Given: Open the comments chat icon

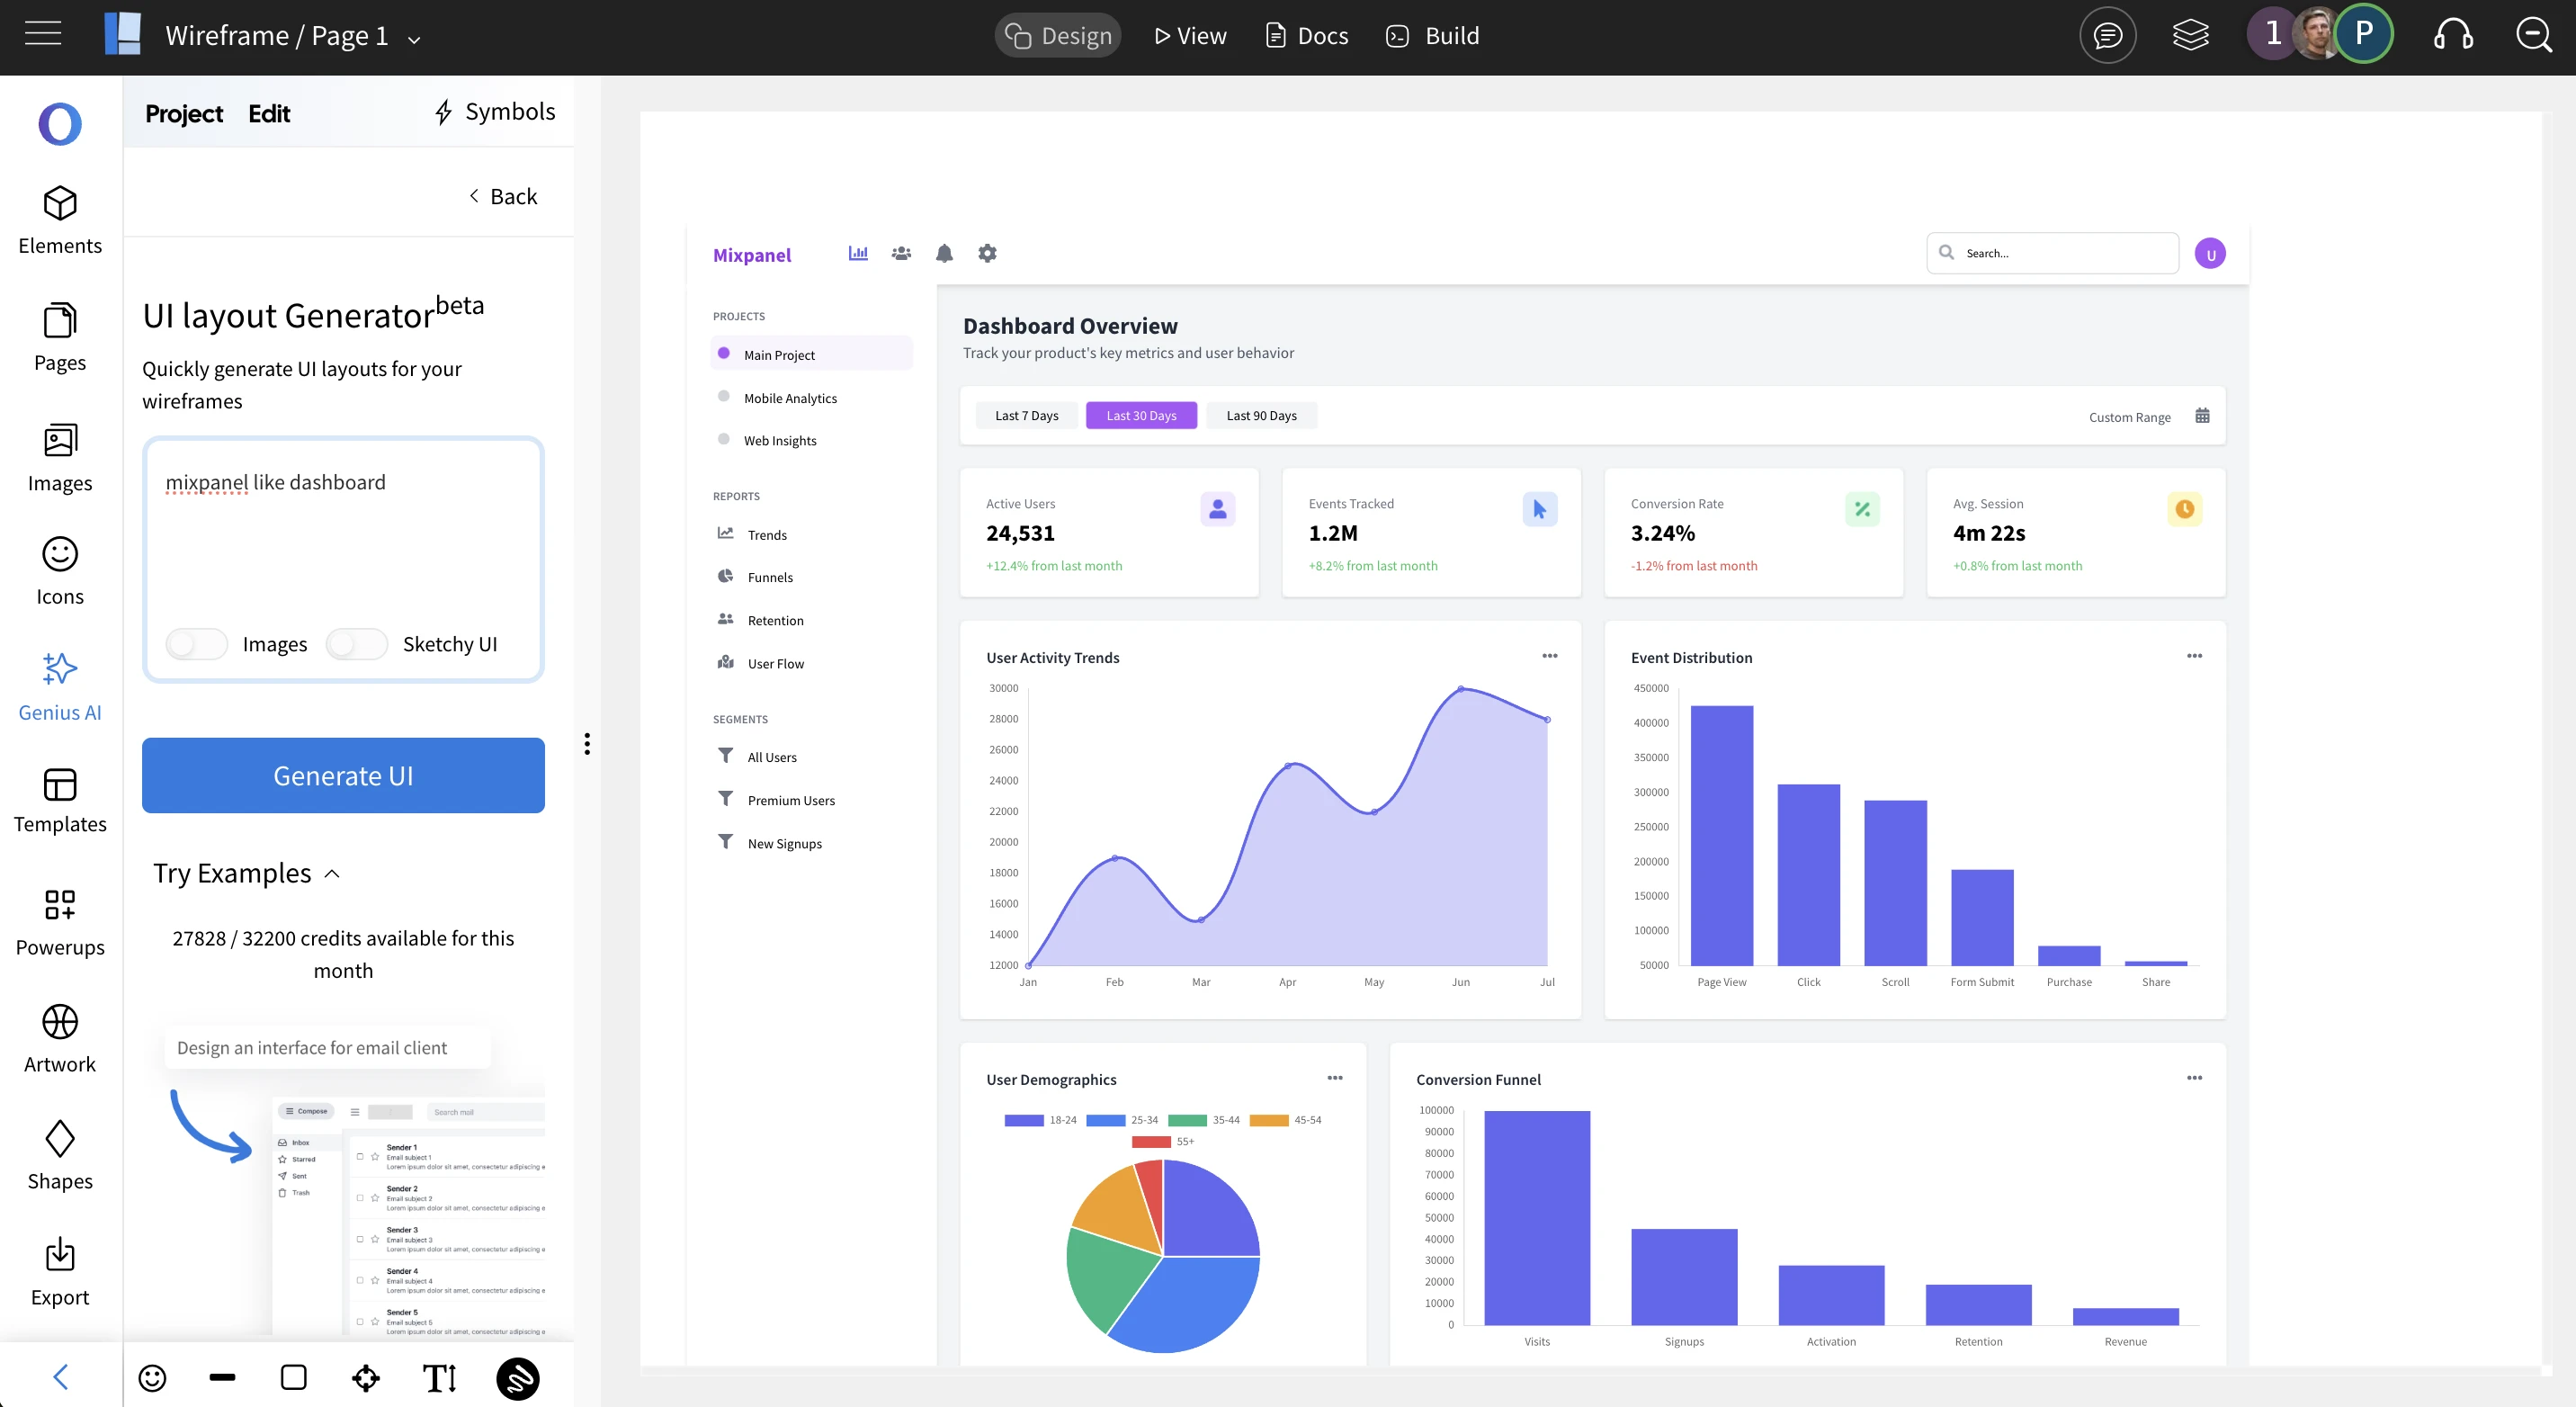Looking at the screenshot, I should click(x=2107, y=36).
